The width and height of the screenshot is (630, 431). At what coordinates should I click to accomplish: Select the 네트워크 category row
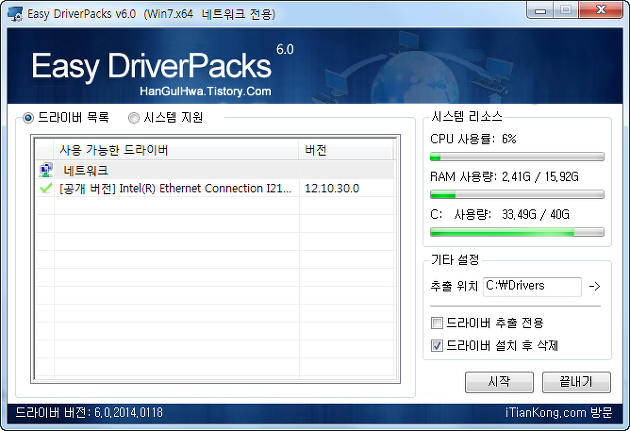(215, 170)
